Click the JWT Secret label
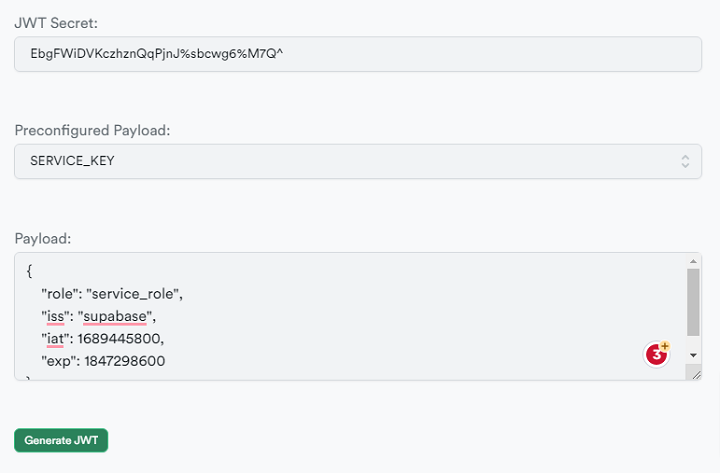 tap(56, 23)
